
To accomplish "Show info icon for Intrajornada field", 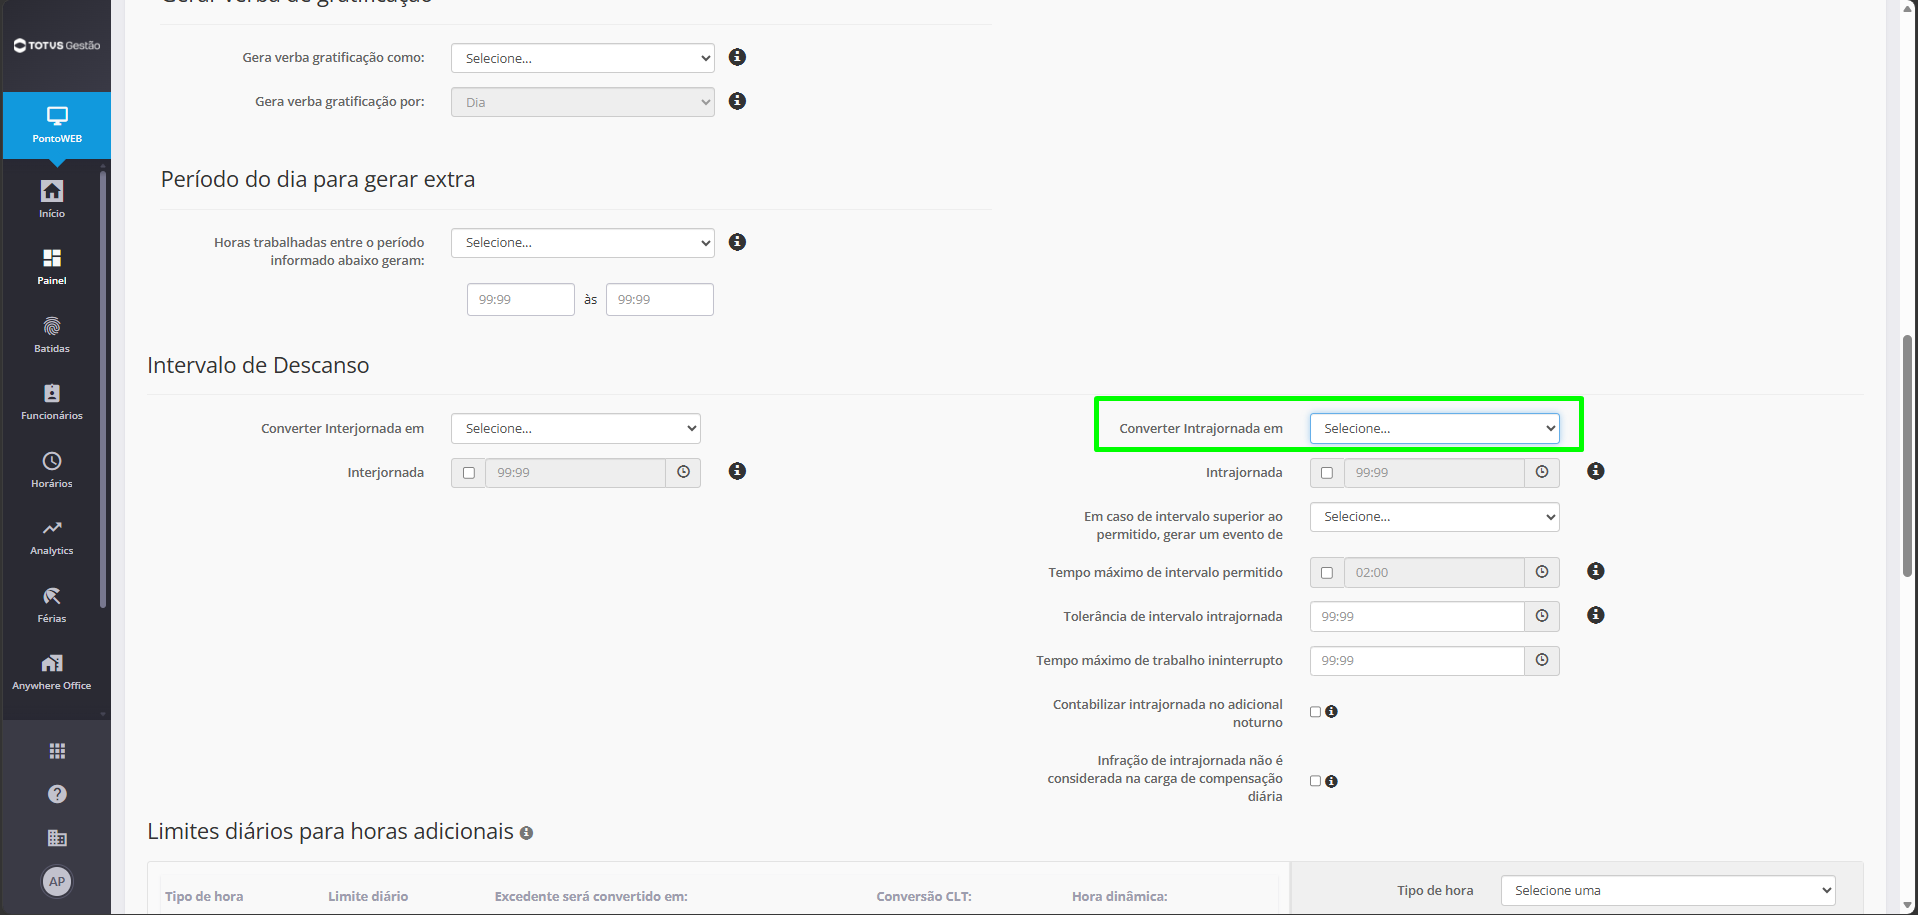I will [x=1596, y=471].
